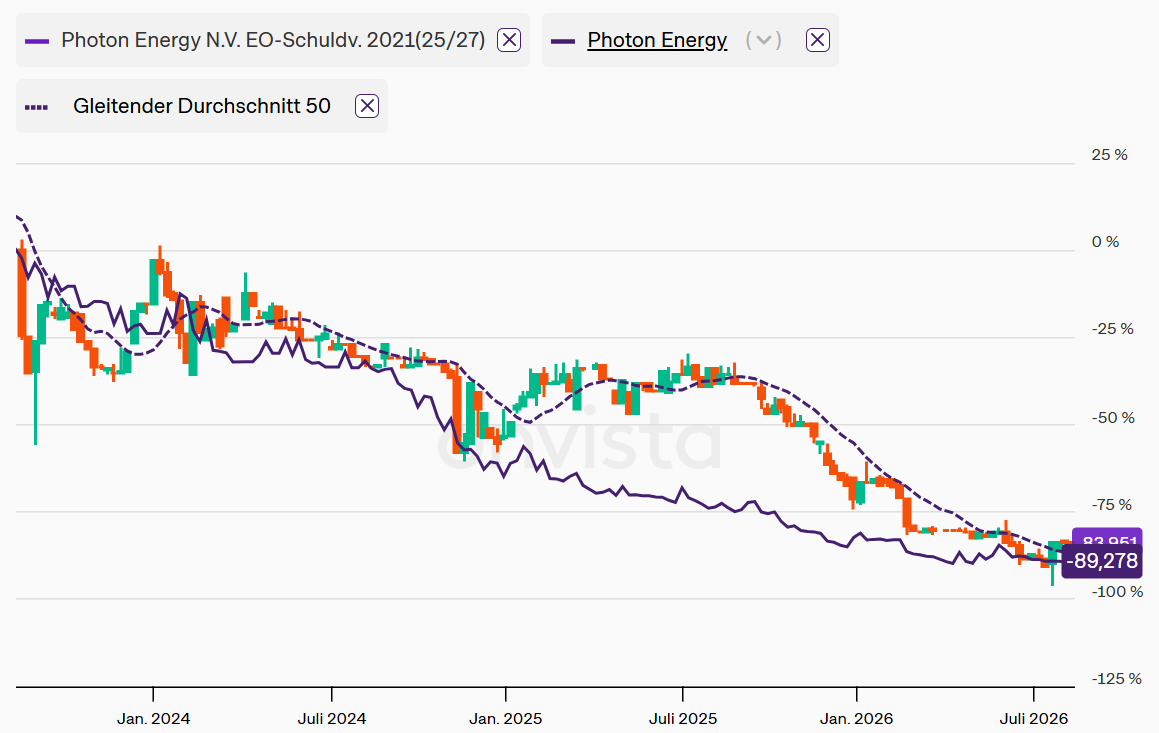Click the 83,951 value badge
This screenshot has width=1159, height=733.
1107,537
